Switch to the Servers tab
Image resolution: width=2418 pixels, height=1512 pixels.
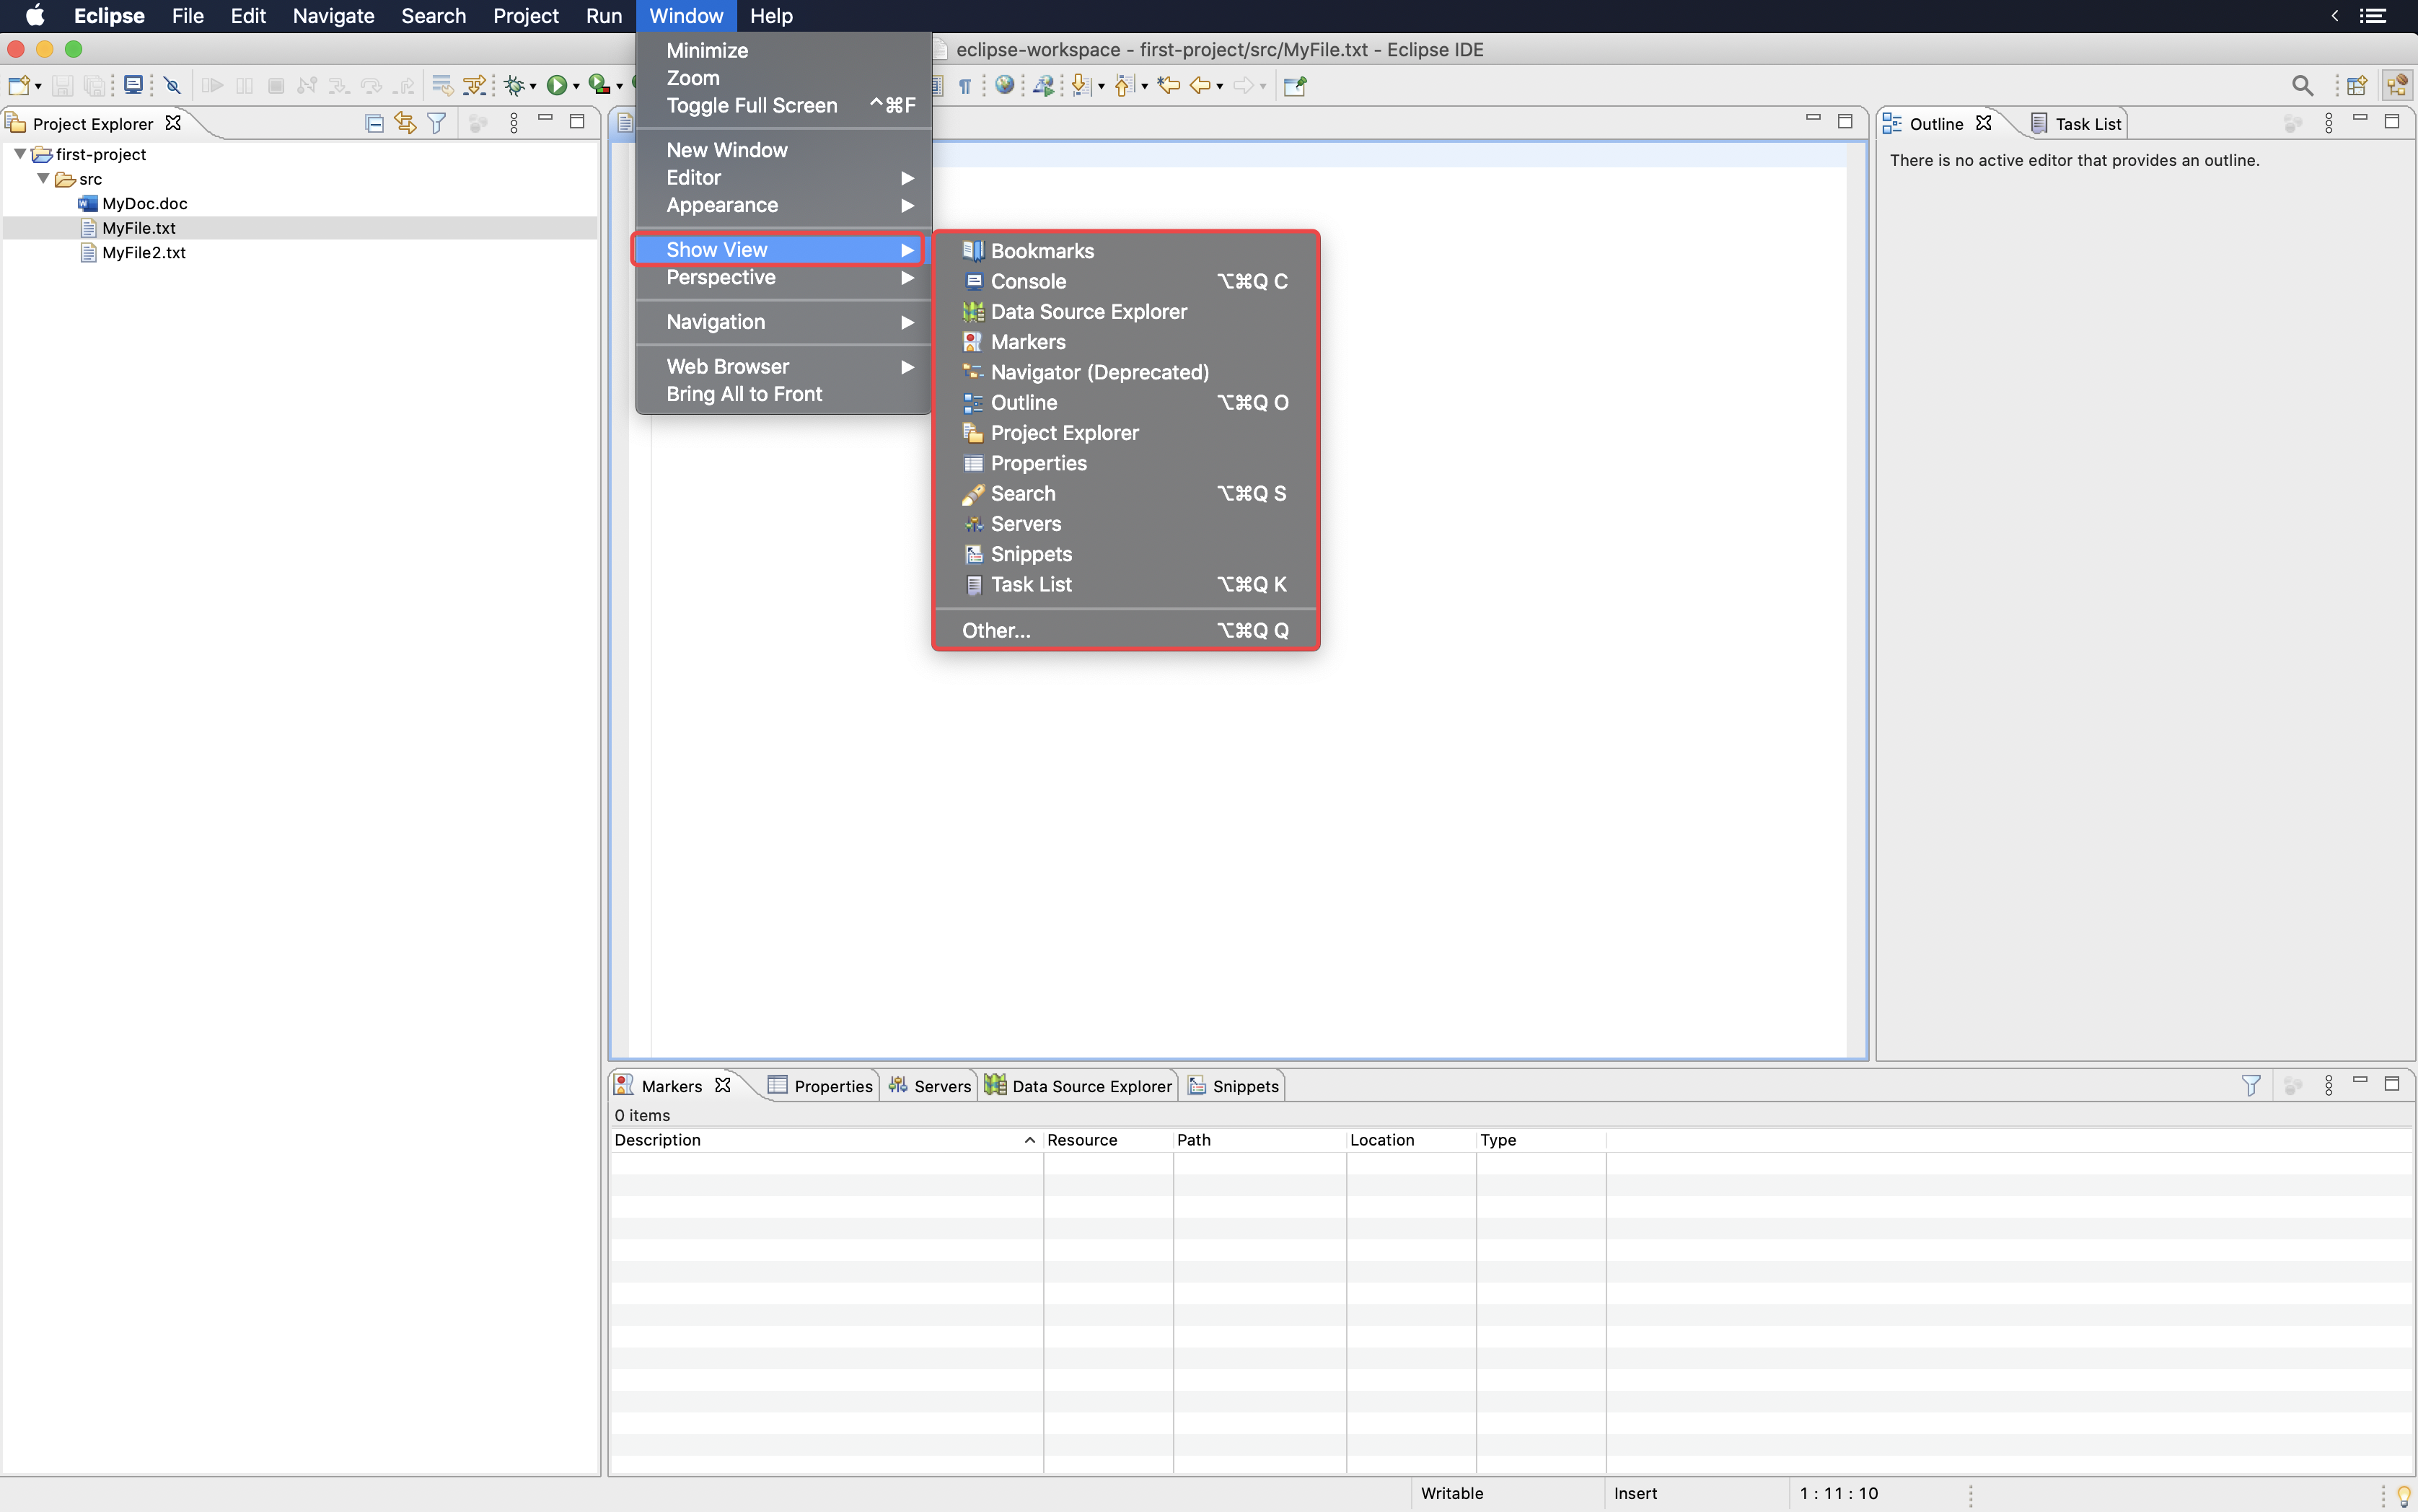[x=930, y=1085]
